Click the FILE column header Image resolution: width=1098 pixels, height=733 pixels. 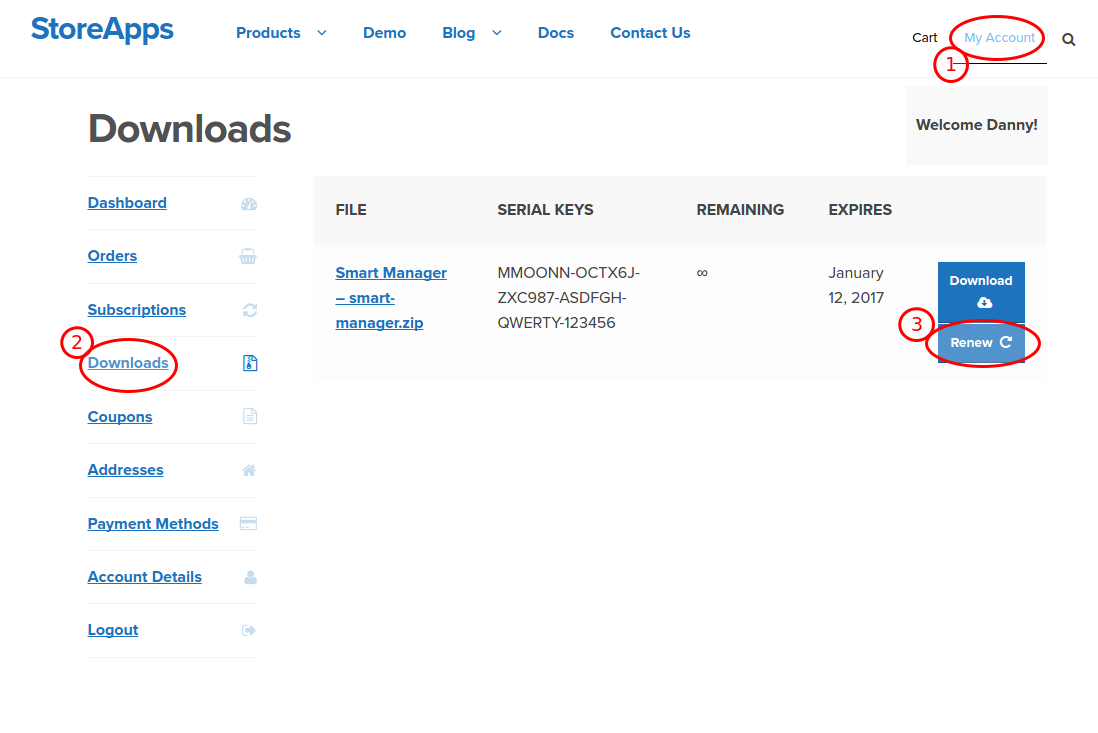coord(351,210)
